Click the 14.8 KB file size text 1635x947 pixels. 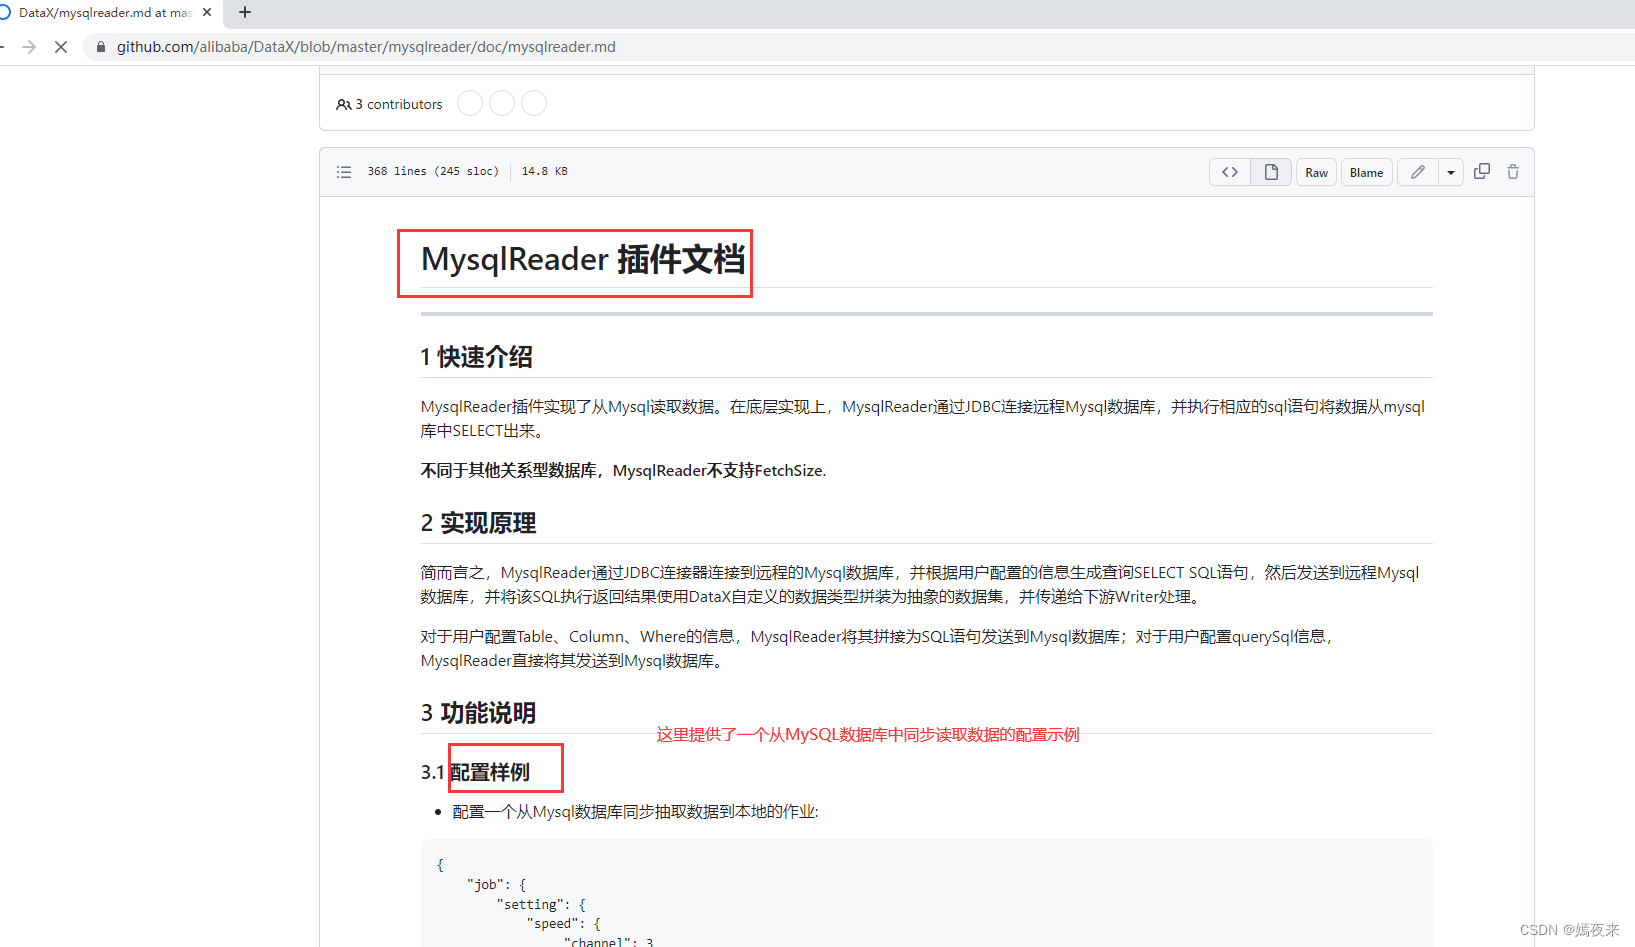(544, 171)
